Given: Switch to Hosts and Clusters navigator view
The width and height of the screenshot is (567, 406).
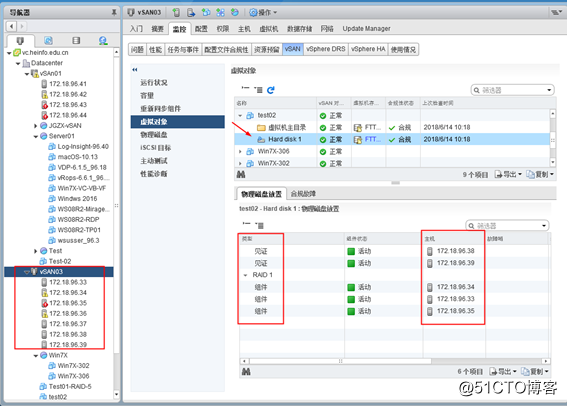Looking at the screenshot, I should coord(20,40).
